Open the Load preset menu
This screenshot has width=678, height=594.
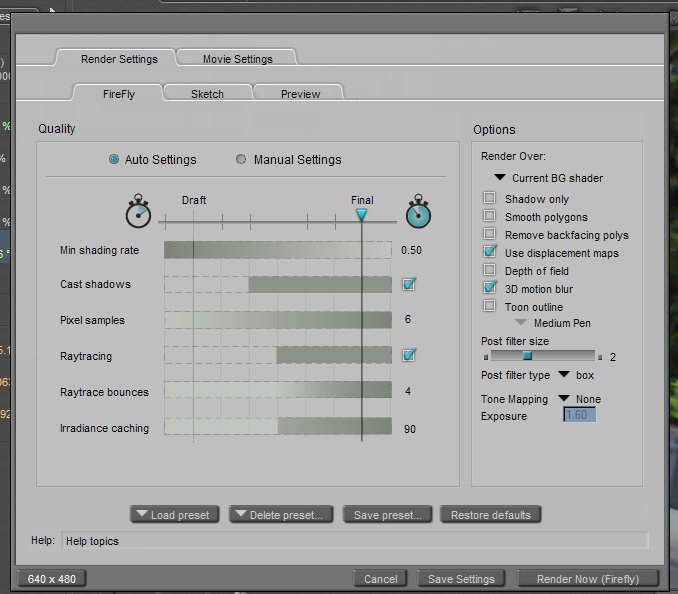(x=174, y=515)
